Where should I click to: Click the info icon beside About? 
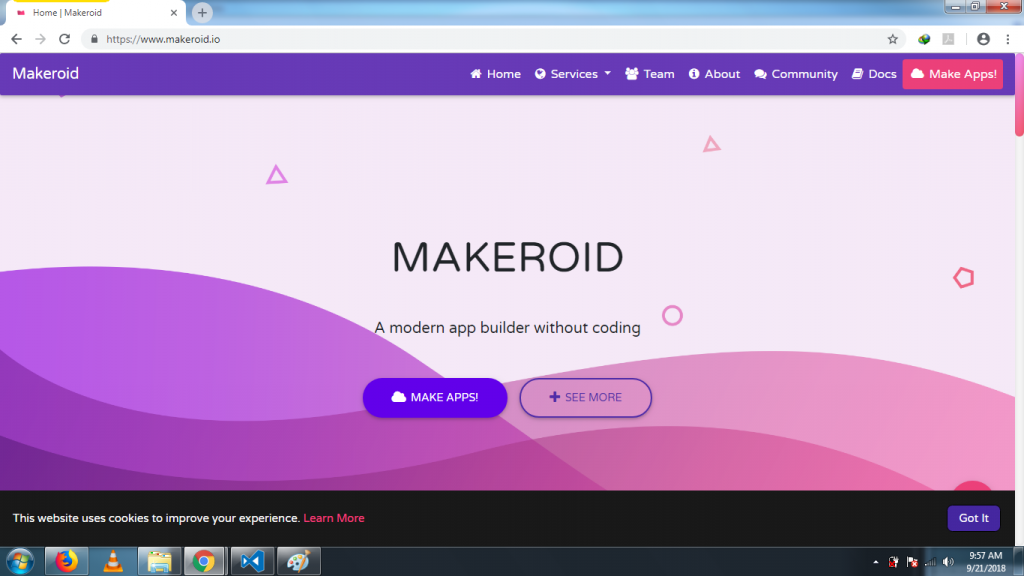(694, 74)
